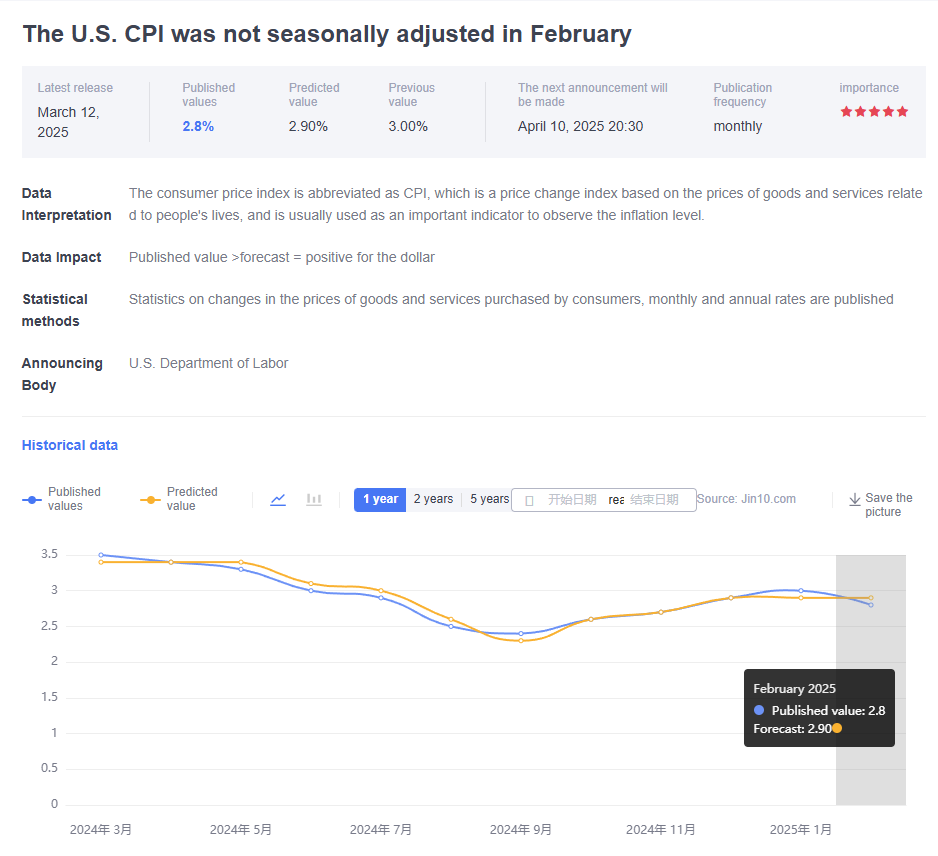Switch to line chart view icon

click(278, 499)
